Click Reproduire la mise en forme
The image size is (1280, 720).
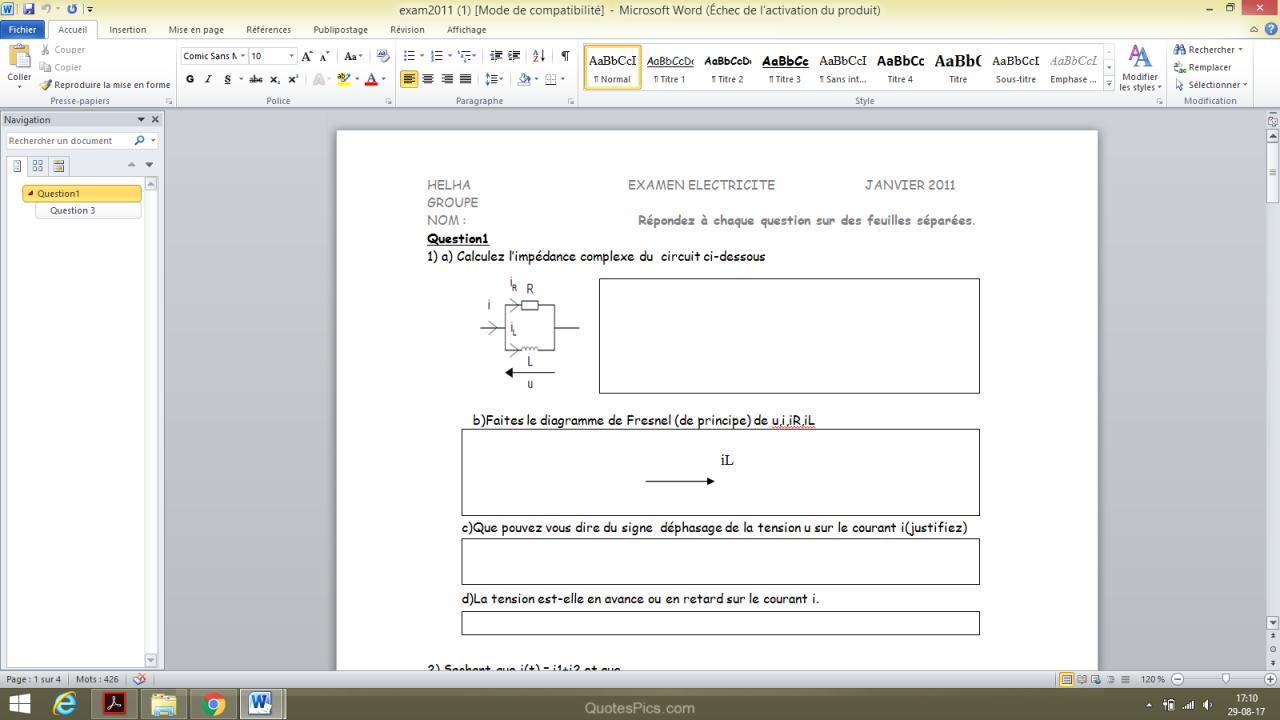[104, 85]
